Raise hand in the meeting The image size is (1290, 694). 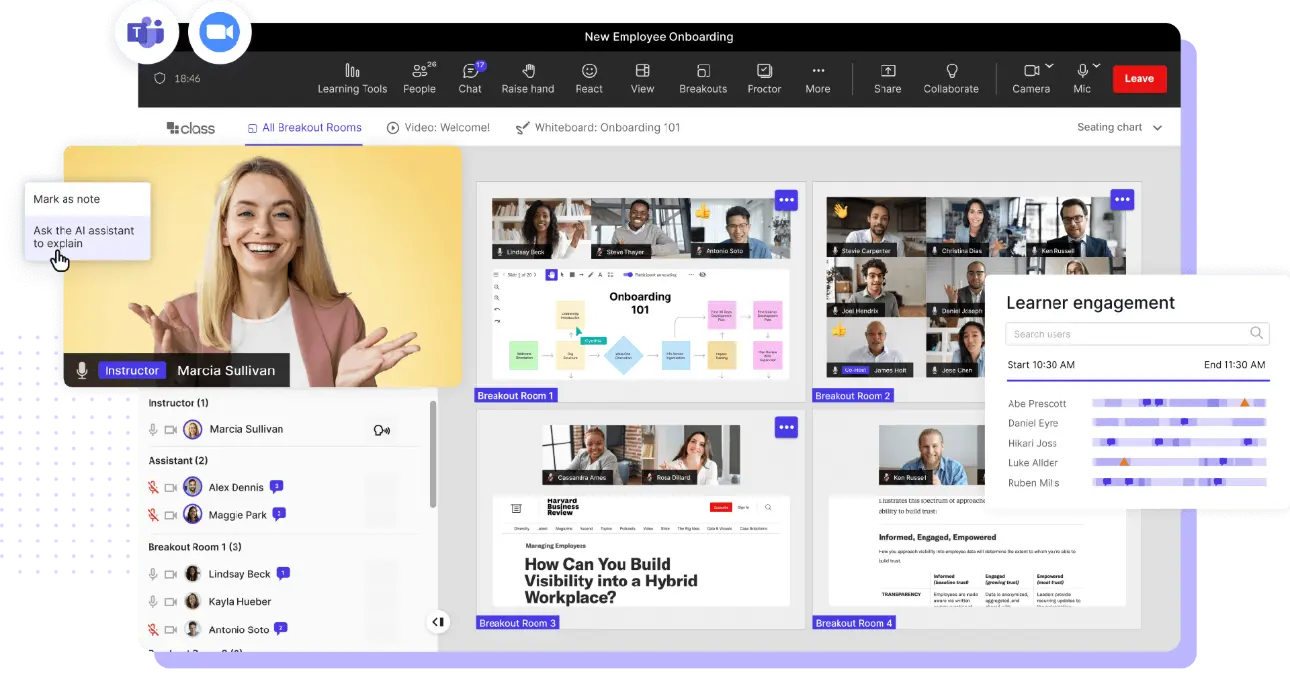(528, 78)
